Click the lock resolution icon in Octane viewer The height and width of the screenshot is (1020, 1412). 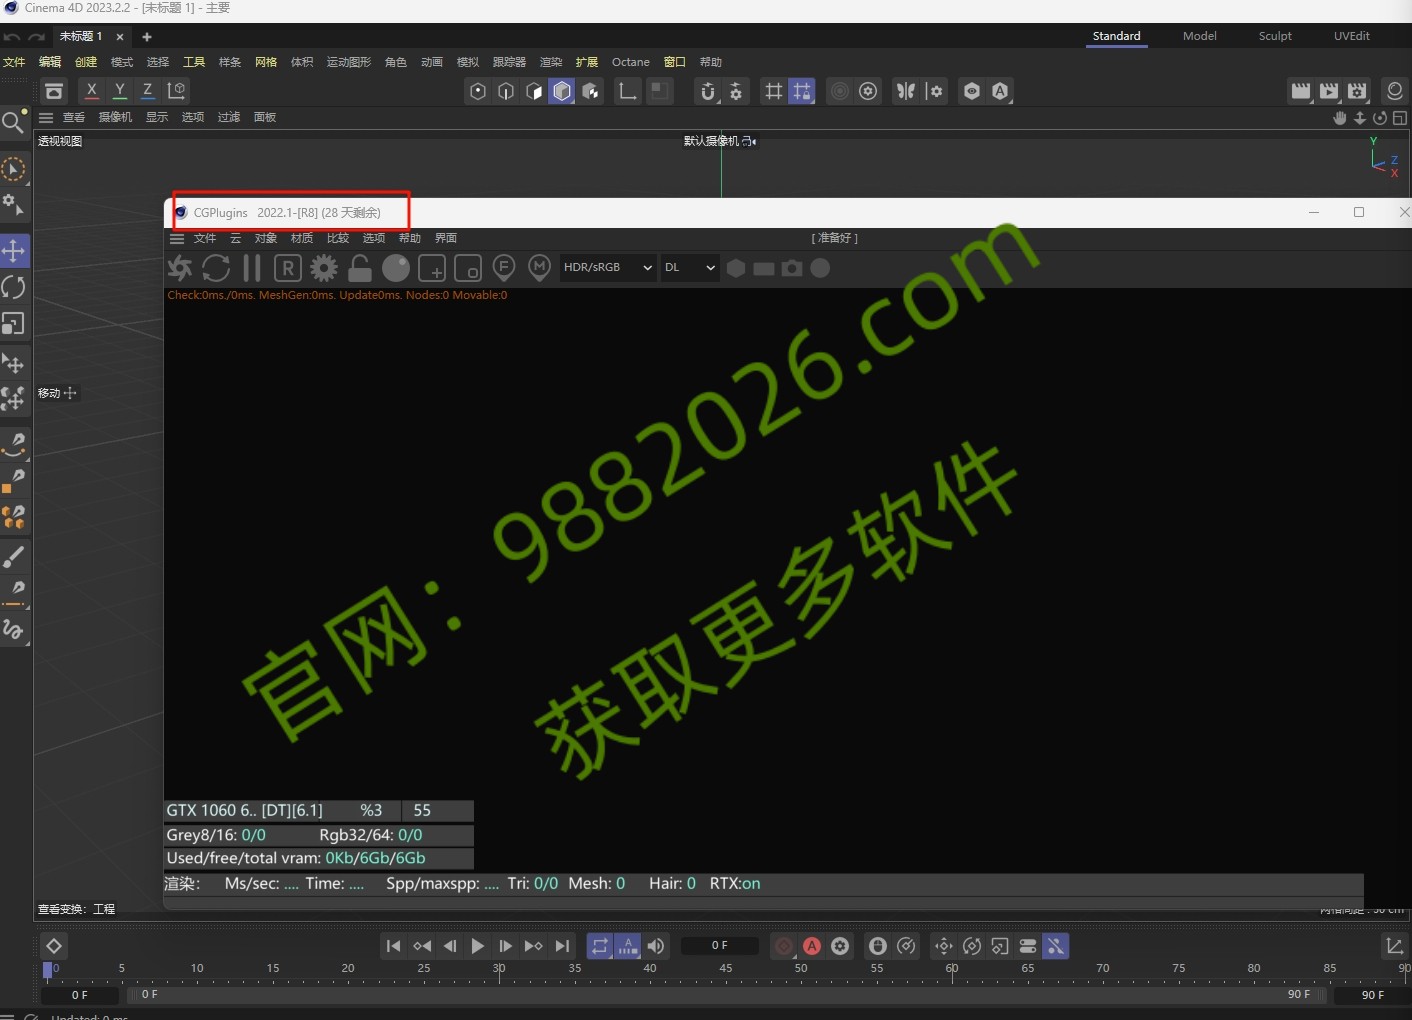tap(359, 268)
